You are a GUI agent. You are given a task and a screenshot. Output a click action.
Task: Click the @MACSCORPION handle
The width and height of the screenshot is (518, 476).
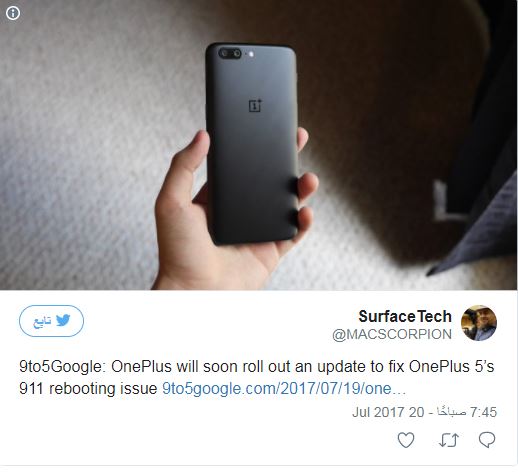tap(392, 334)
